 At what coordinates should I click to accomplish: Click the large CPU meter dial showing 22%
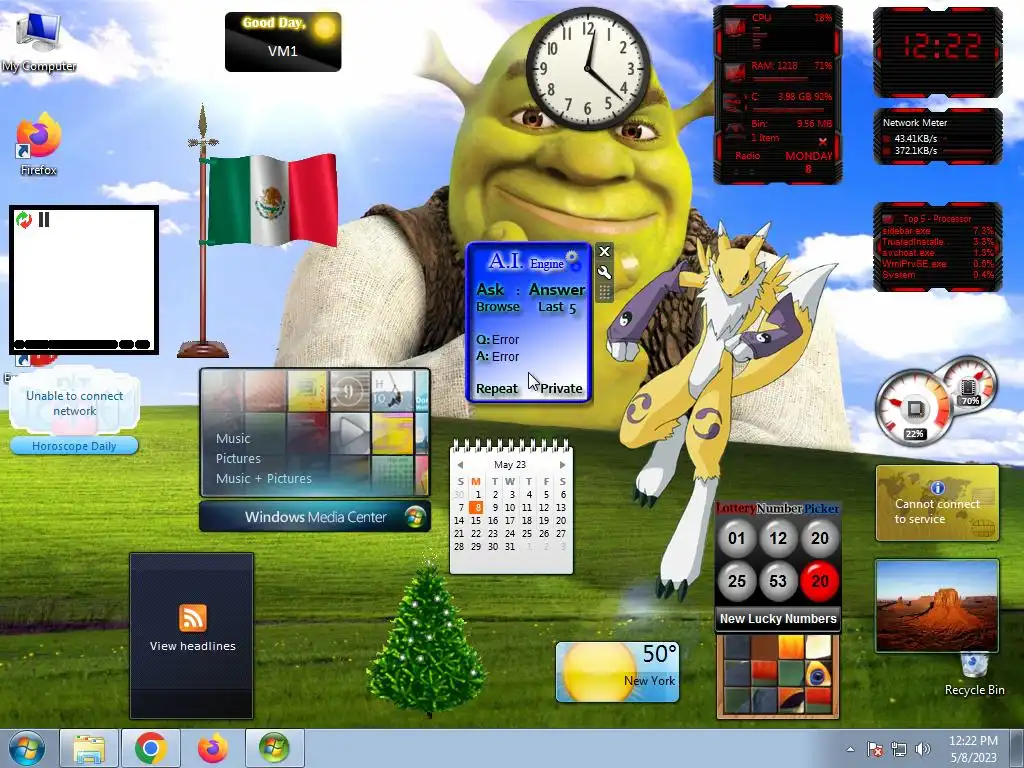[914, 409]
